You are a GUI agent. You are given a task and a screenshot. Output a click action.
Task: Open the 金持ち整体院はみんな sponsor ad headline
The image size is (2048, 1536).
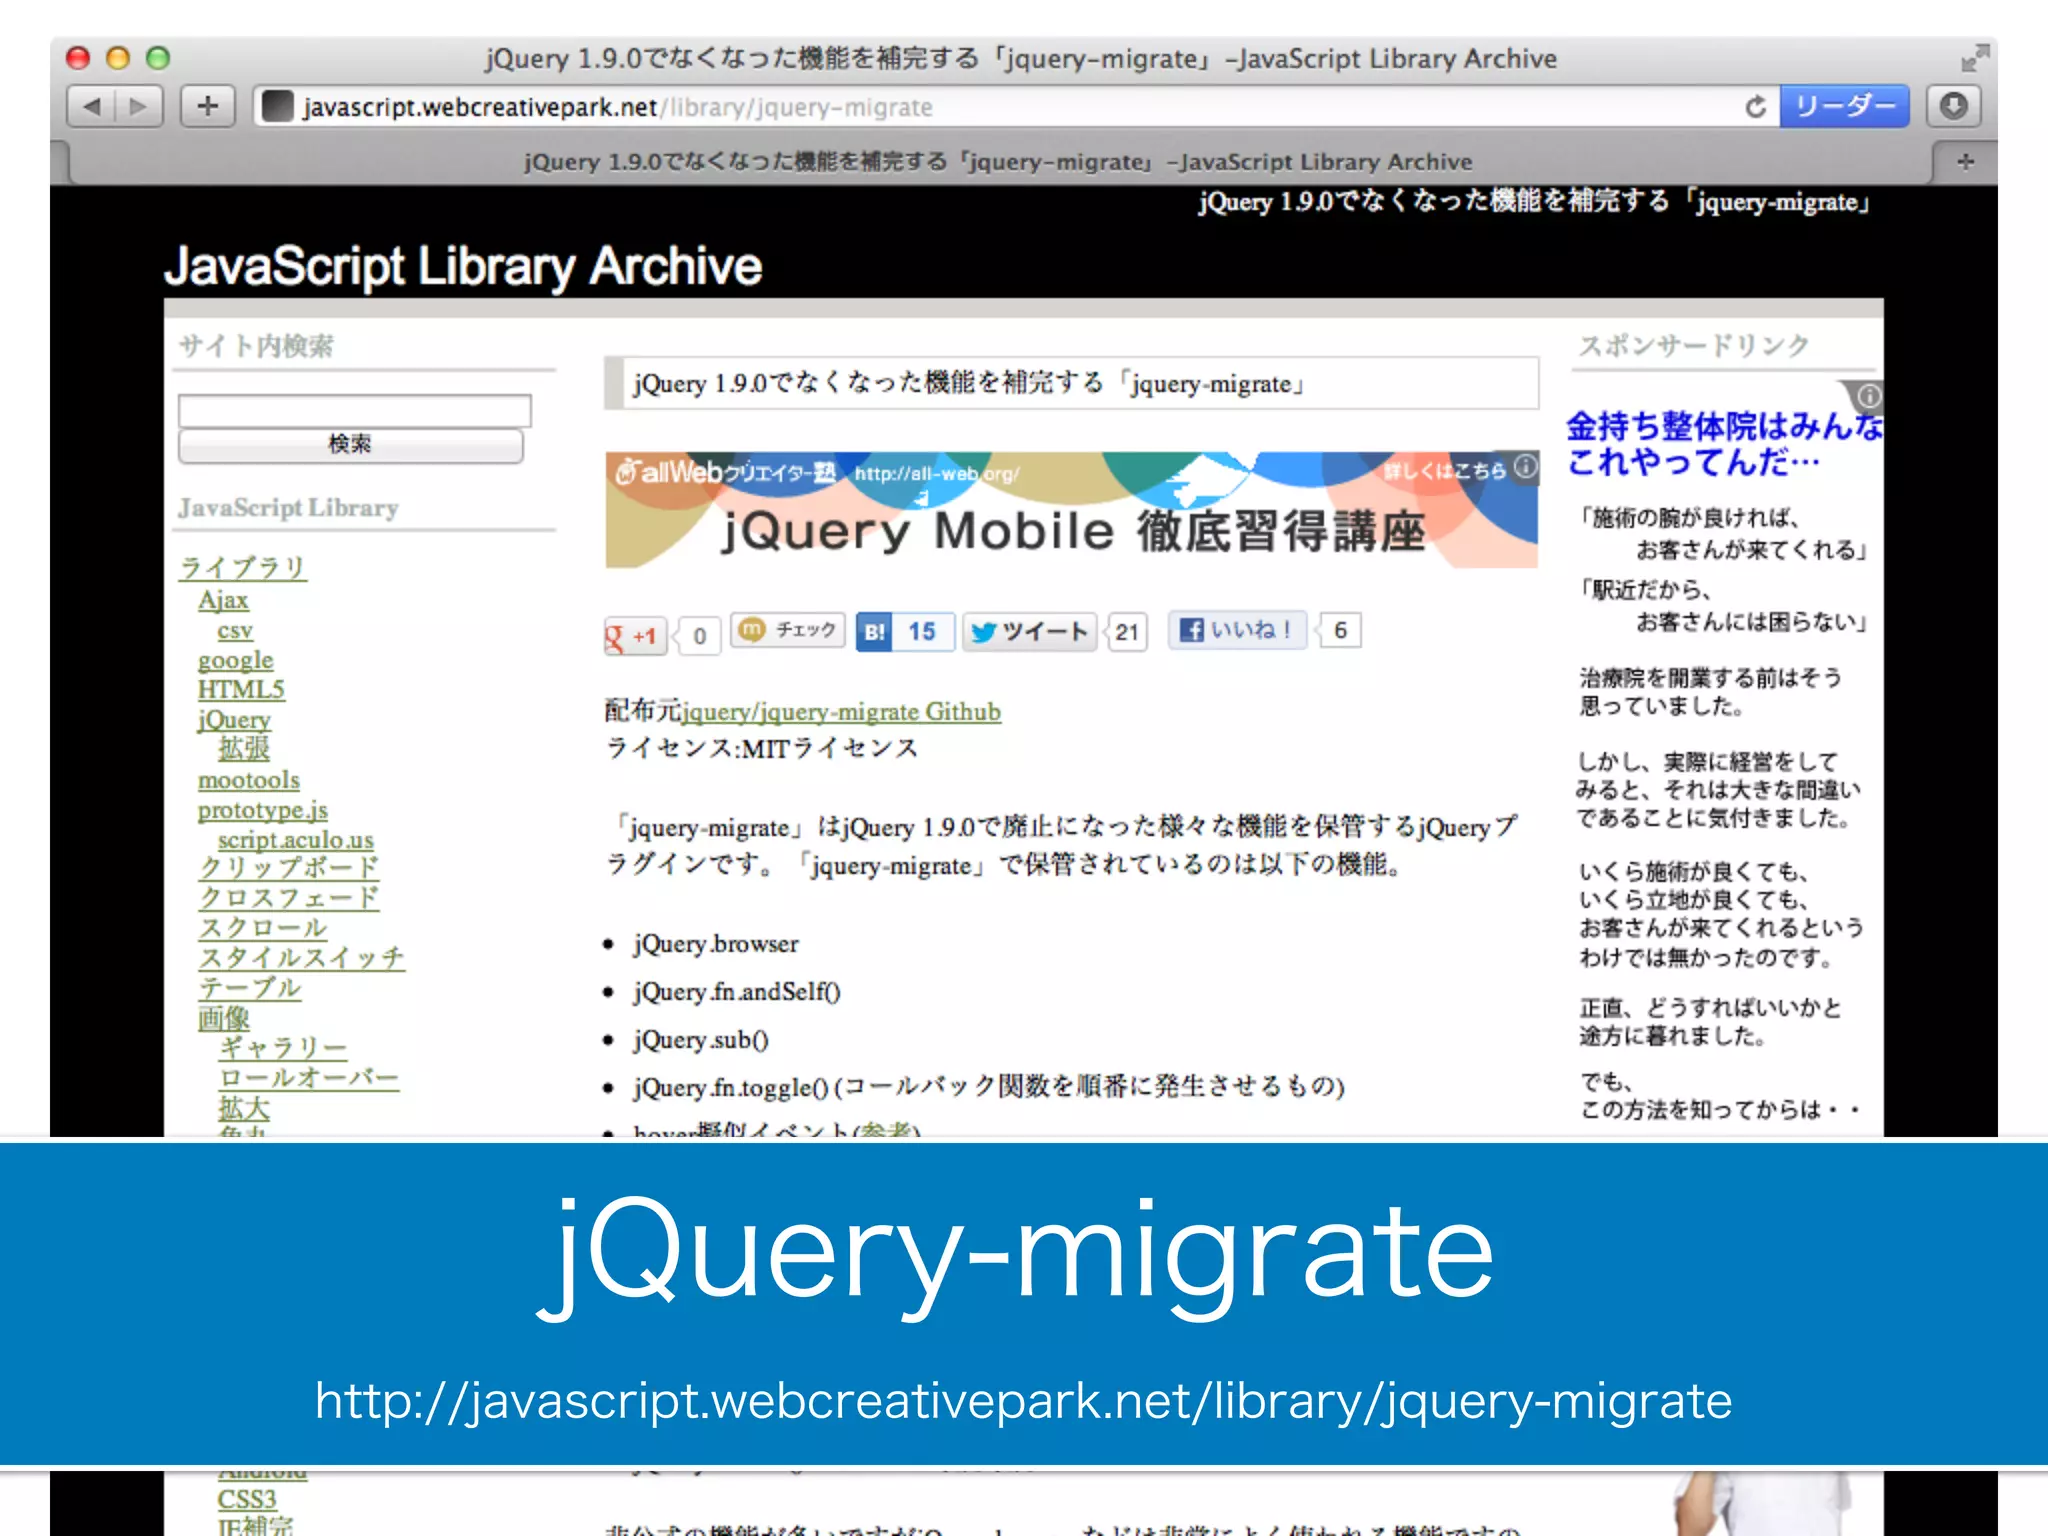pos(1725,444)
